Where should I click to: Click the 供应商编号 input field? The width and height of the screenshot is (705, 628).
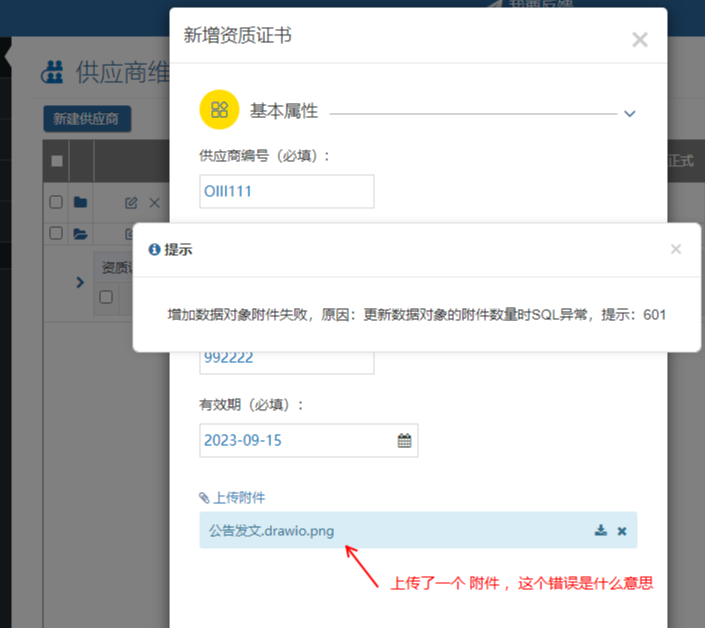pos(286,191)
